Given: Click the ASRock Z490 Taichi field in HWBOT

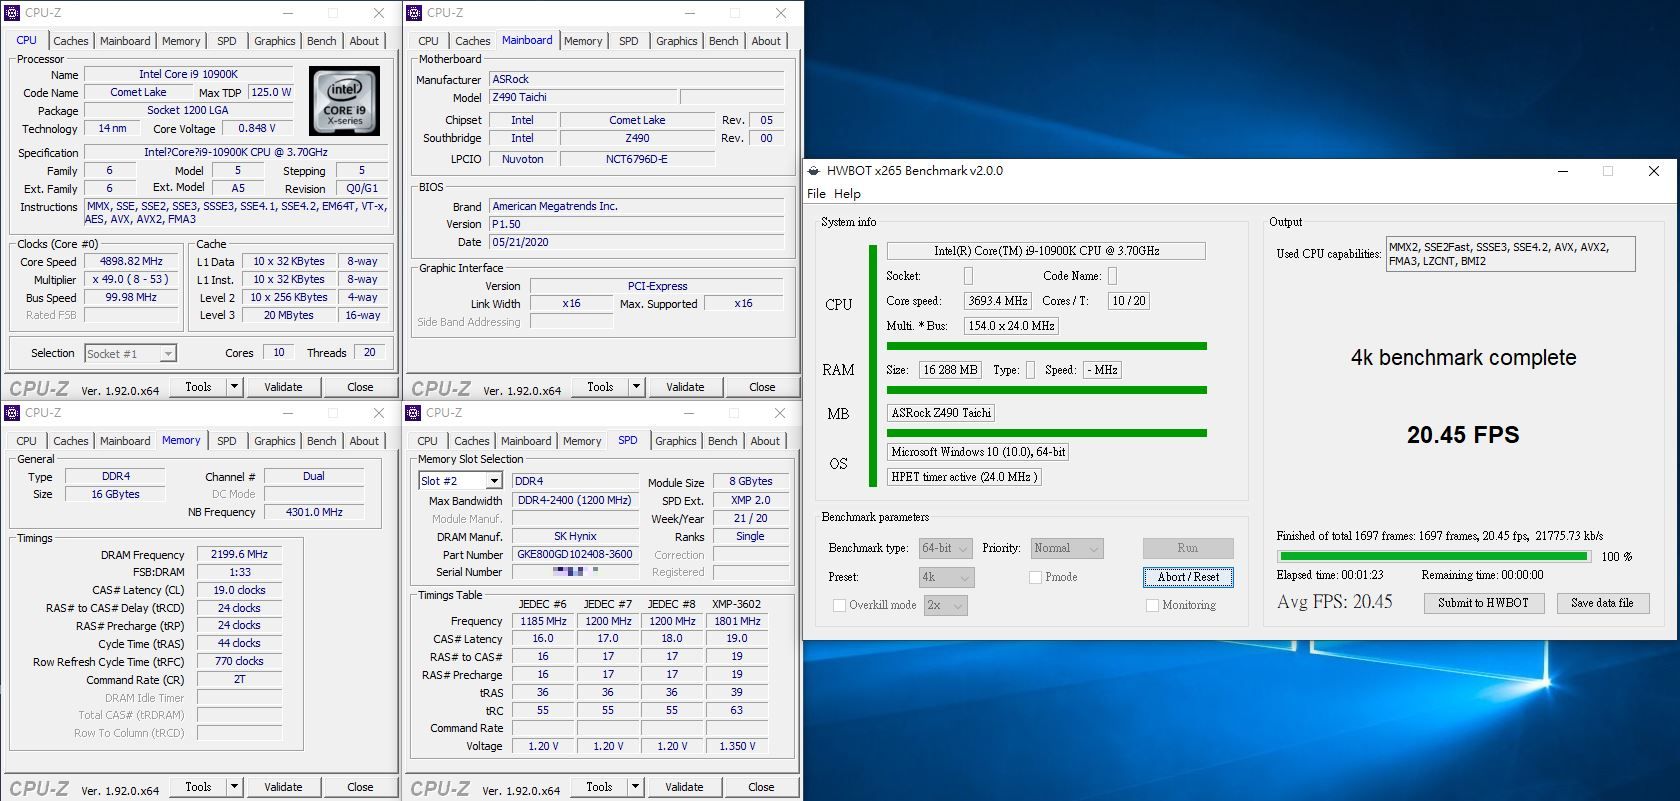Looking at the screenshot, I should coord(941,413).
